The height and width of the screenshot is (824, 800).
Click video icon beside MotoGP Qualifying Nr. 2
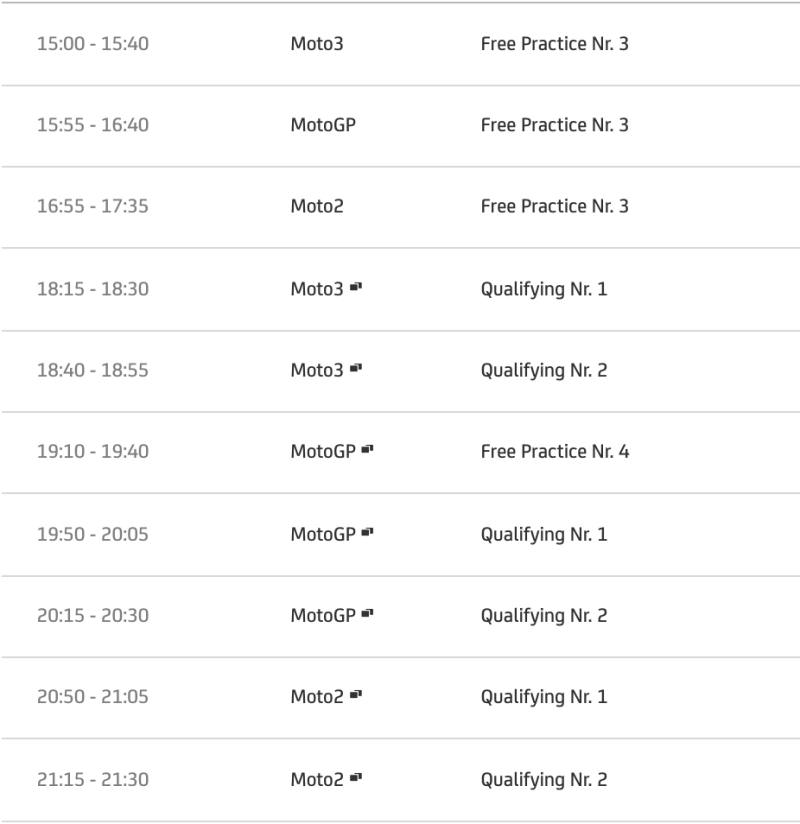point(367,613)
